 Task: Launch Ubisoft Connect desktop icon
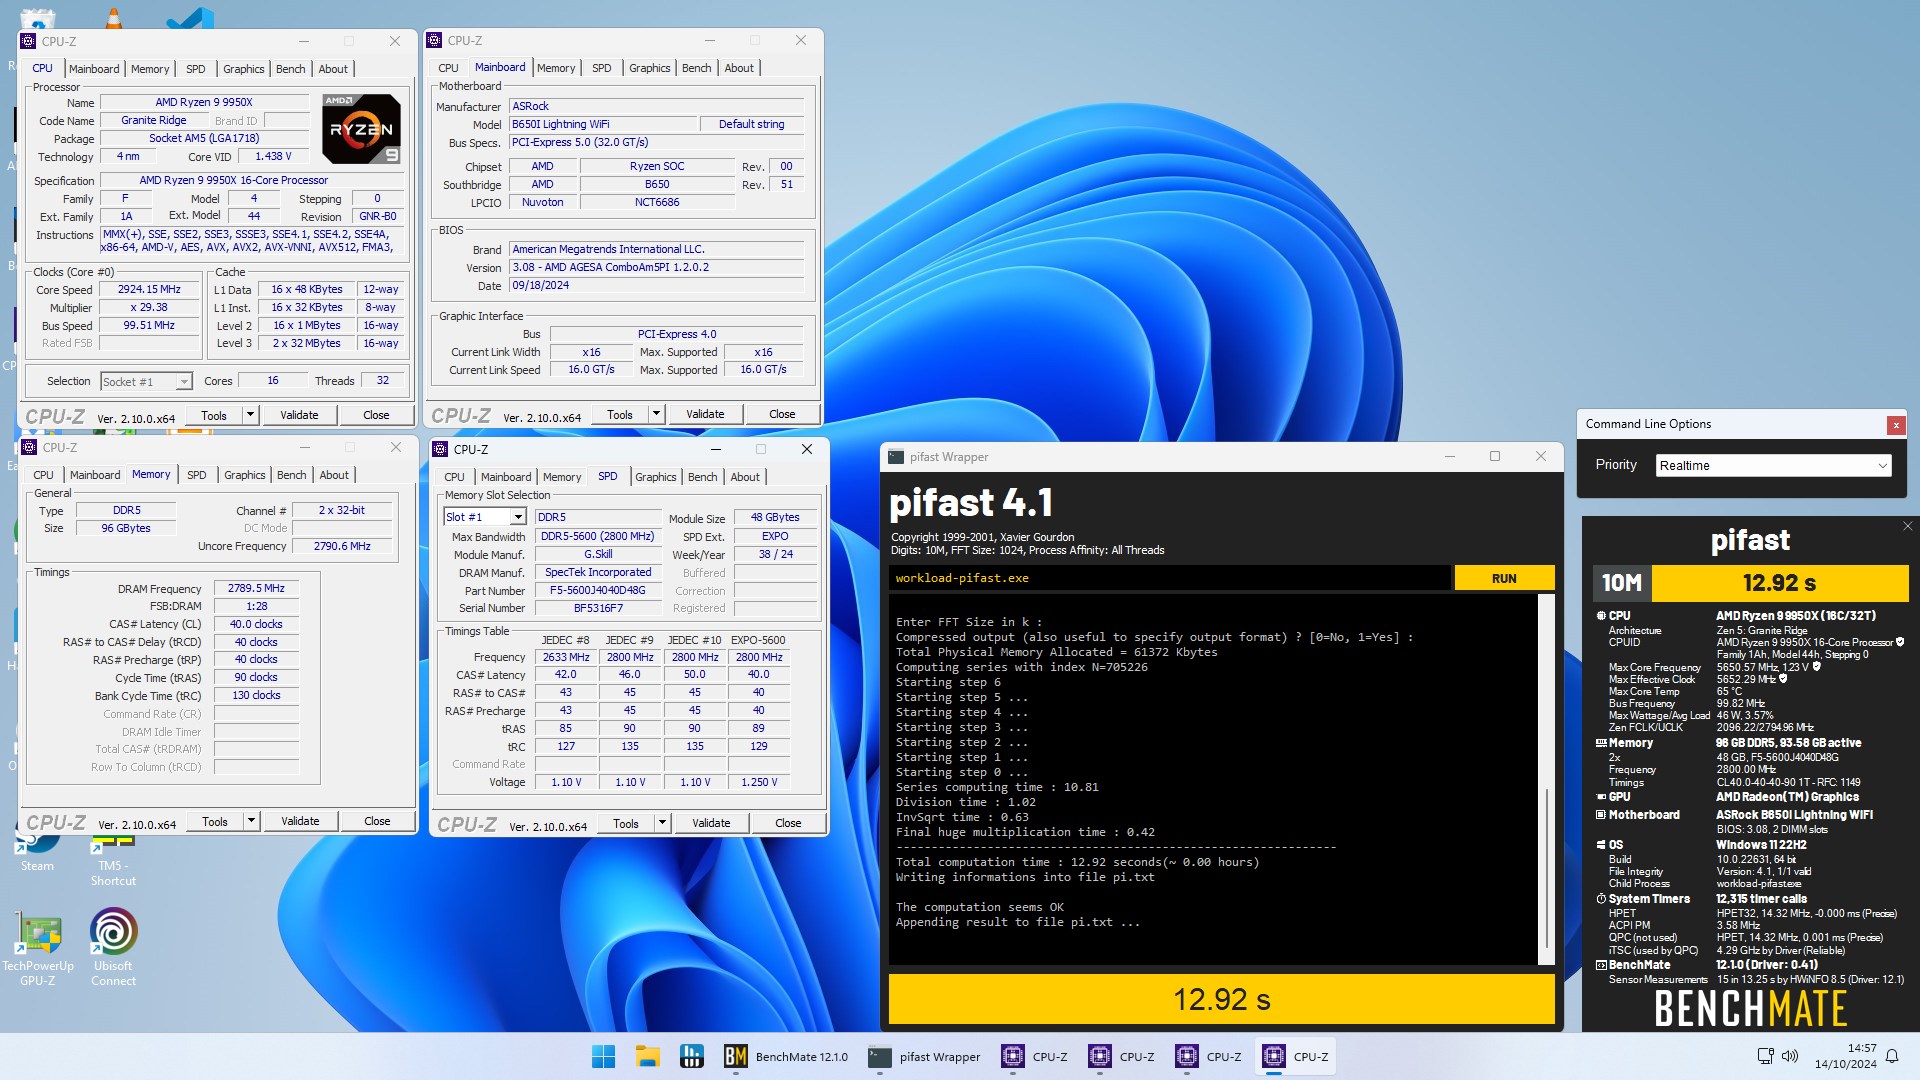point(113,947)
